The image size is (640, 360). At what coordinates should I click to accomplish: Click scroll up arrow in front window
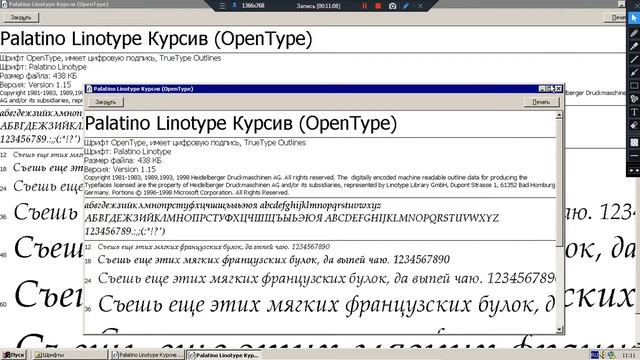559,115
